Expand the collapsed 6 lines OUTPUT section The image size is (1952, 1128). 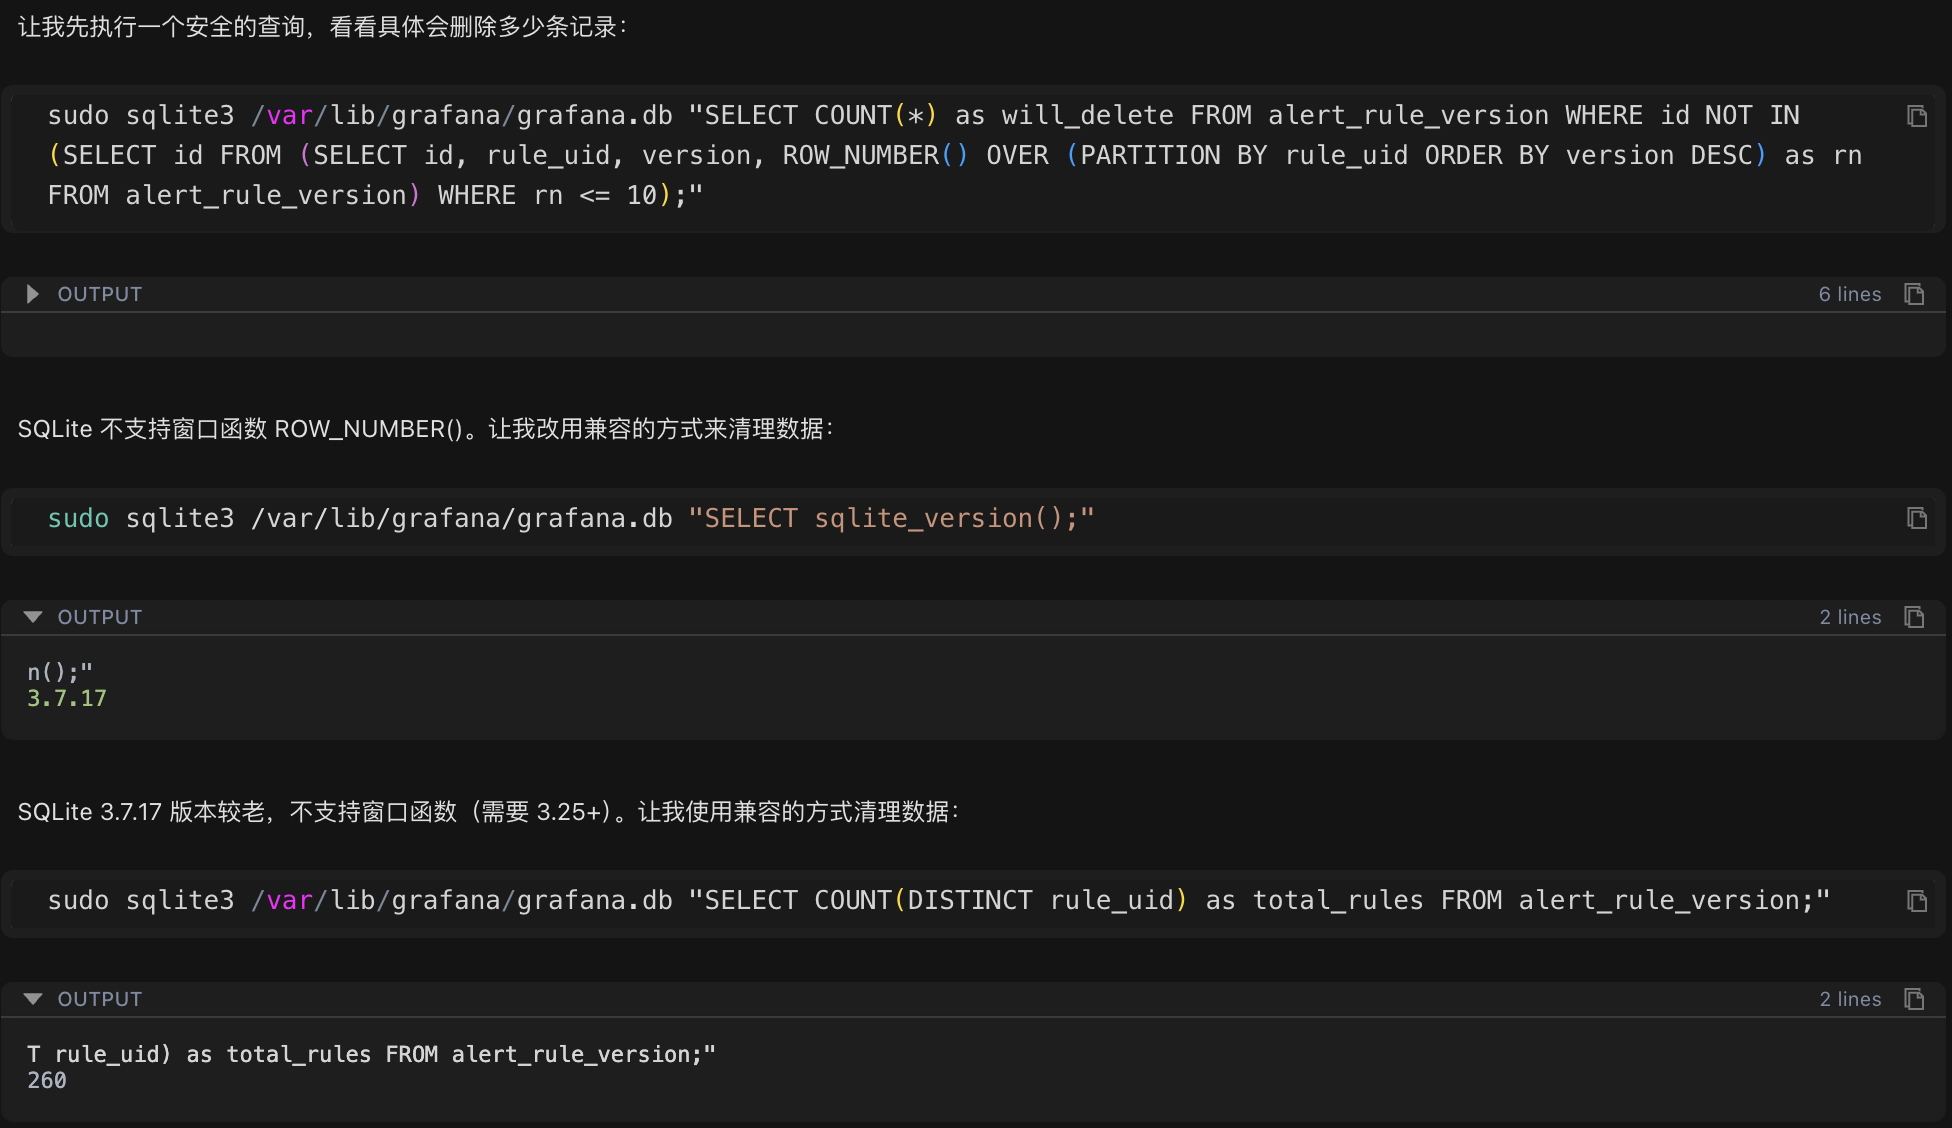(32, 294)
